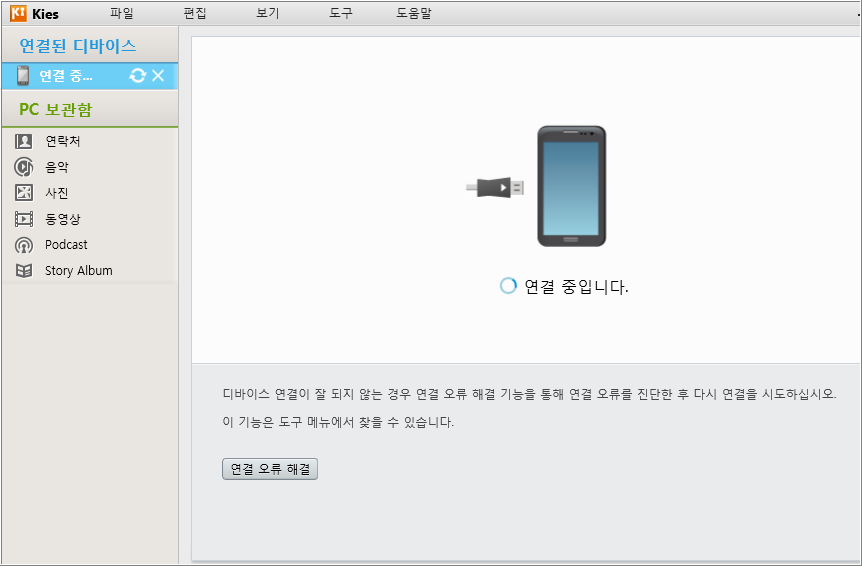Open the 도움말 menu

tap(414, 13)
